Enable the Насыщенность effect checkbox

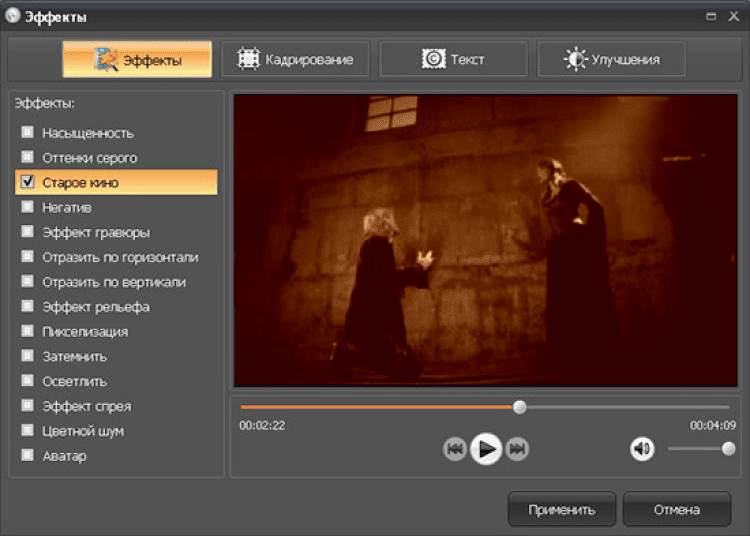tap(28, 132)
